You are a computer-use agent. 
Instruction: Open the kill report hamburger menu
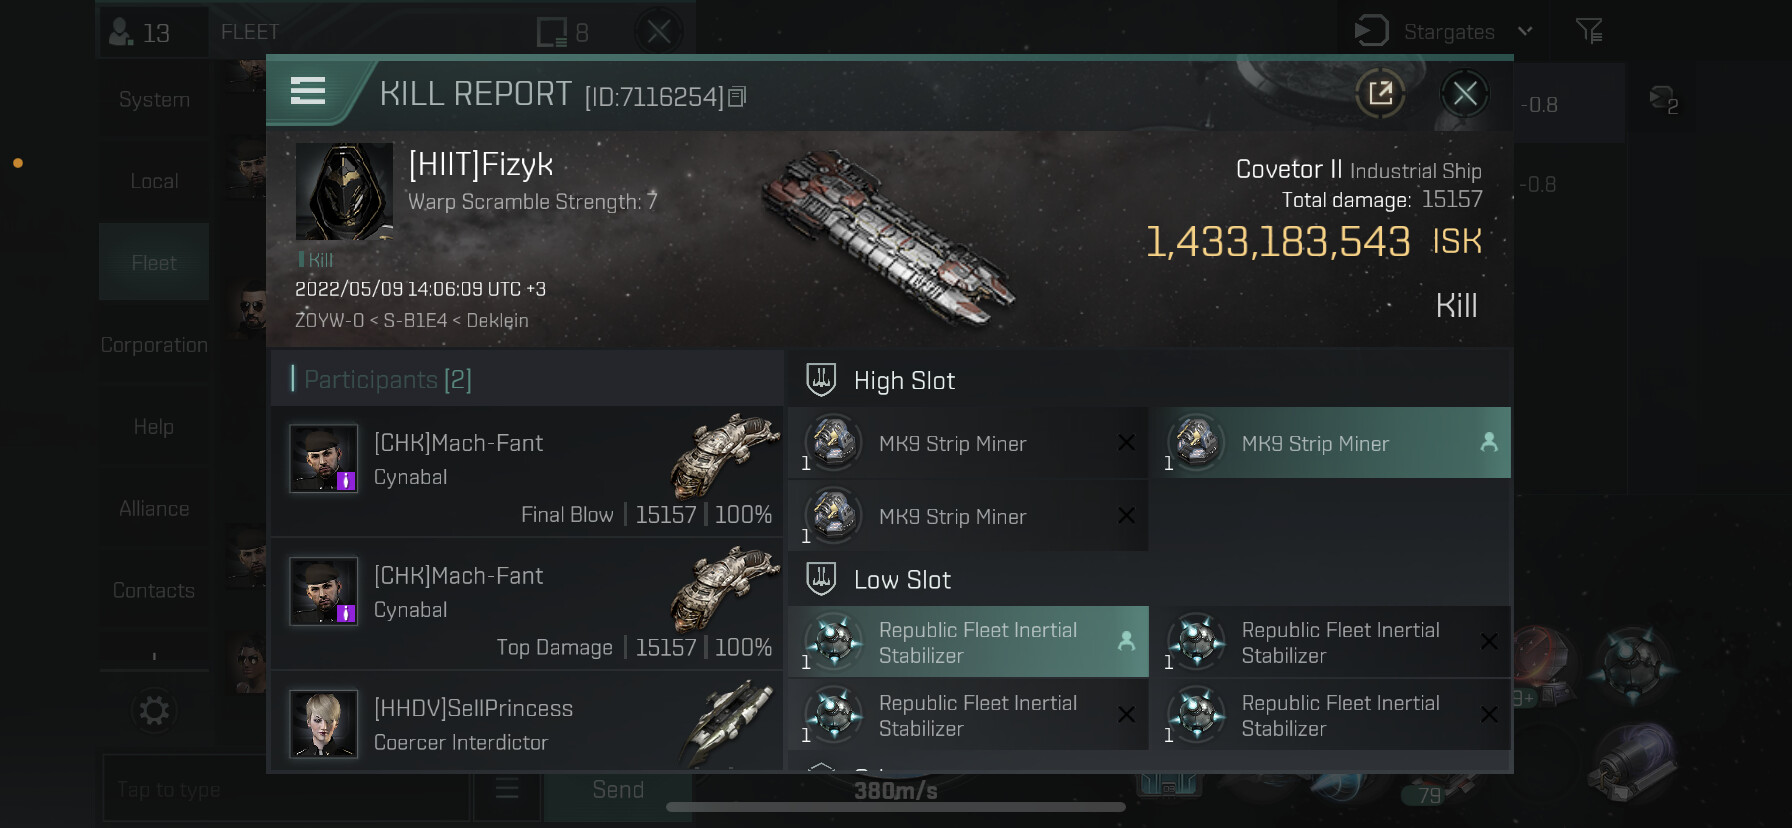[308, 92]
